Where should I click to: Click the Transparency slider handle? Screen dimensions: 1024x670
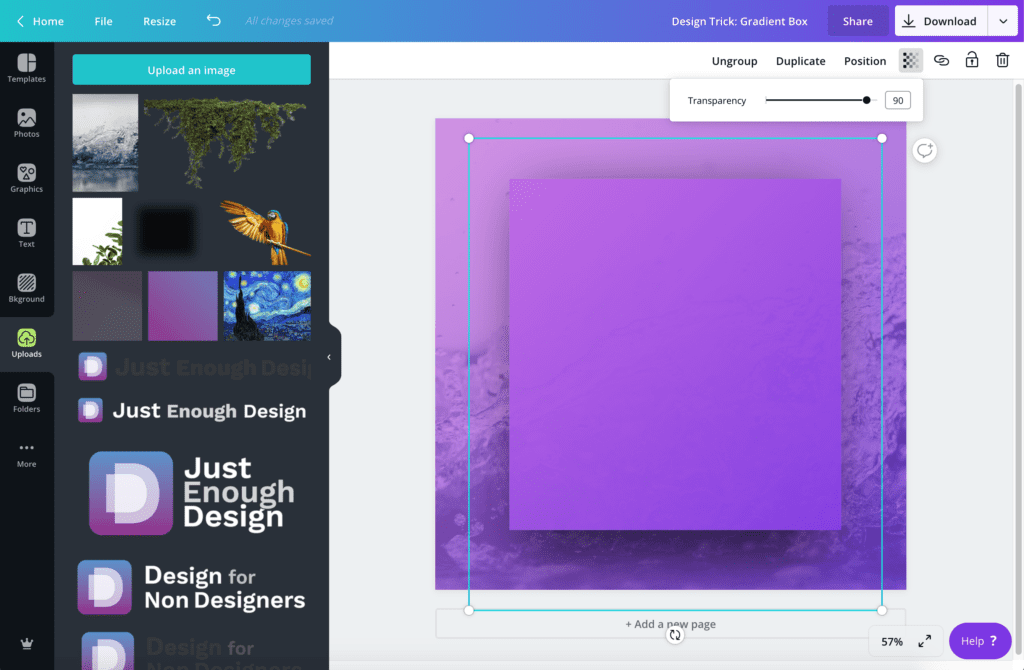point(866,100)
